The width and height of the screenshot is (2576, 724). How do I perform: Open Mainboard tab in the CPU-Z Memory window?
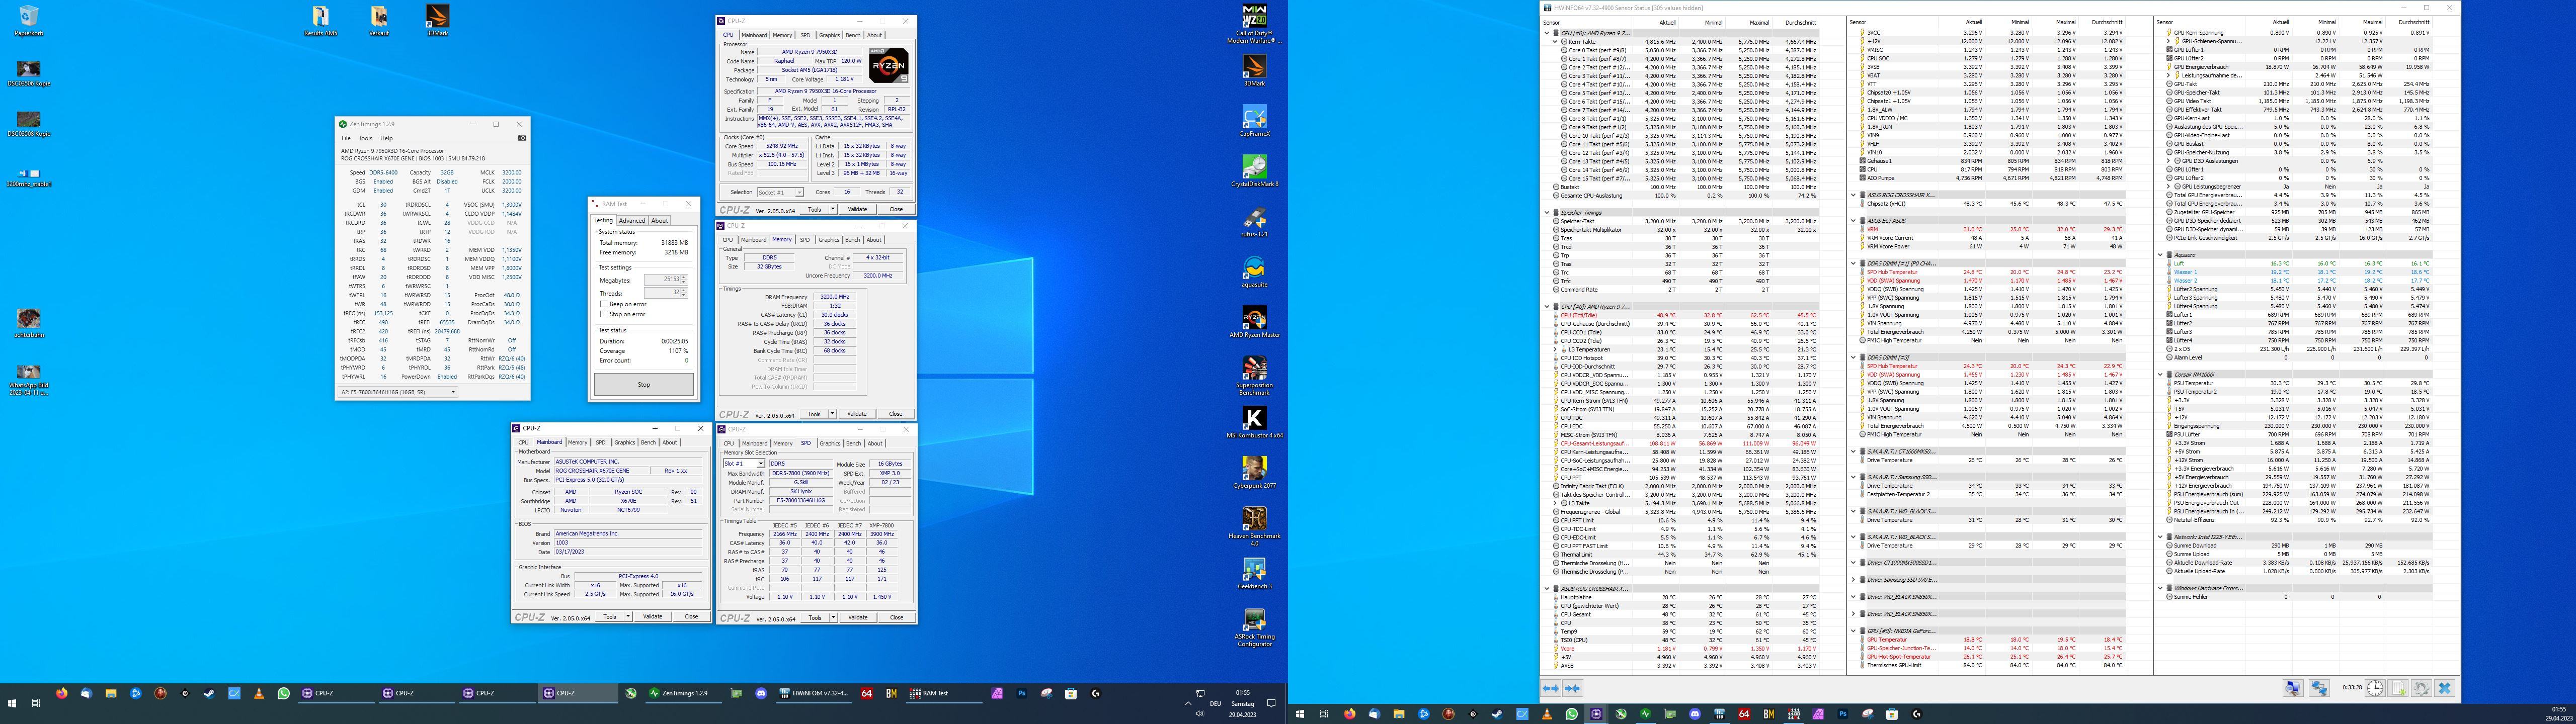[x=754, y=240]
